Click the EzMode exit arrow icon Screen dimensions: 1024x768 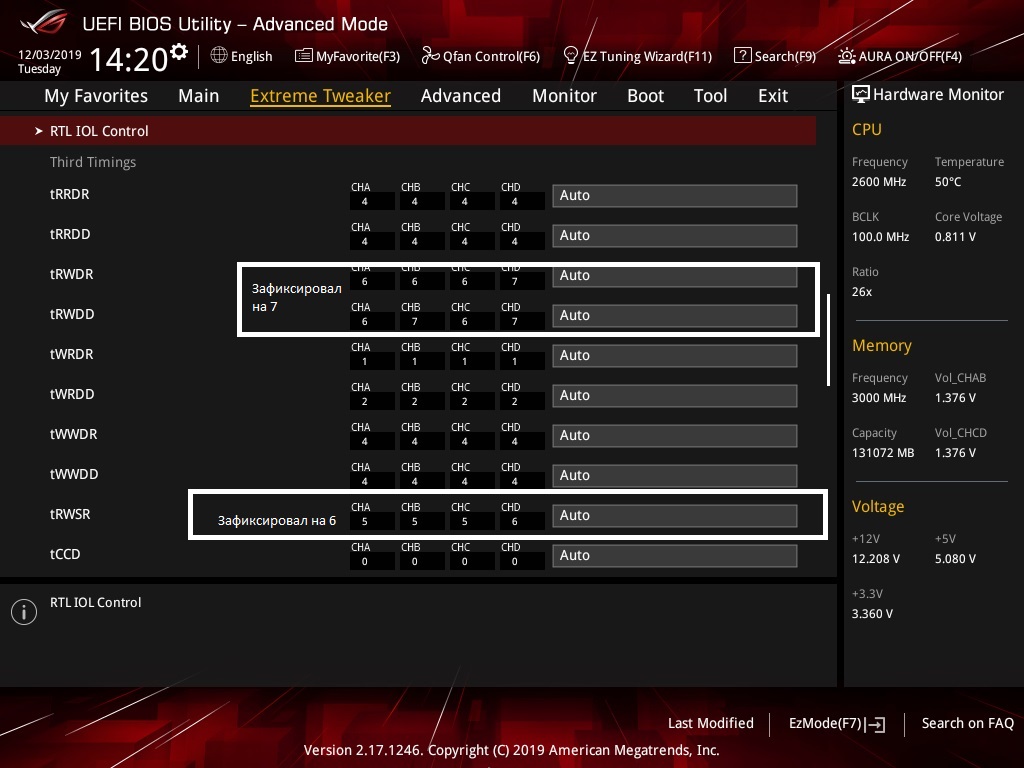876,724
